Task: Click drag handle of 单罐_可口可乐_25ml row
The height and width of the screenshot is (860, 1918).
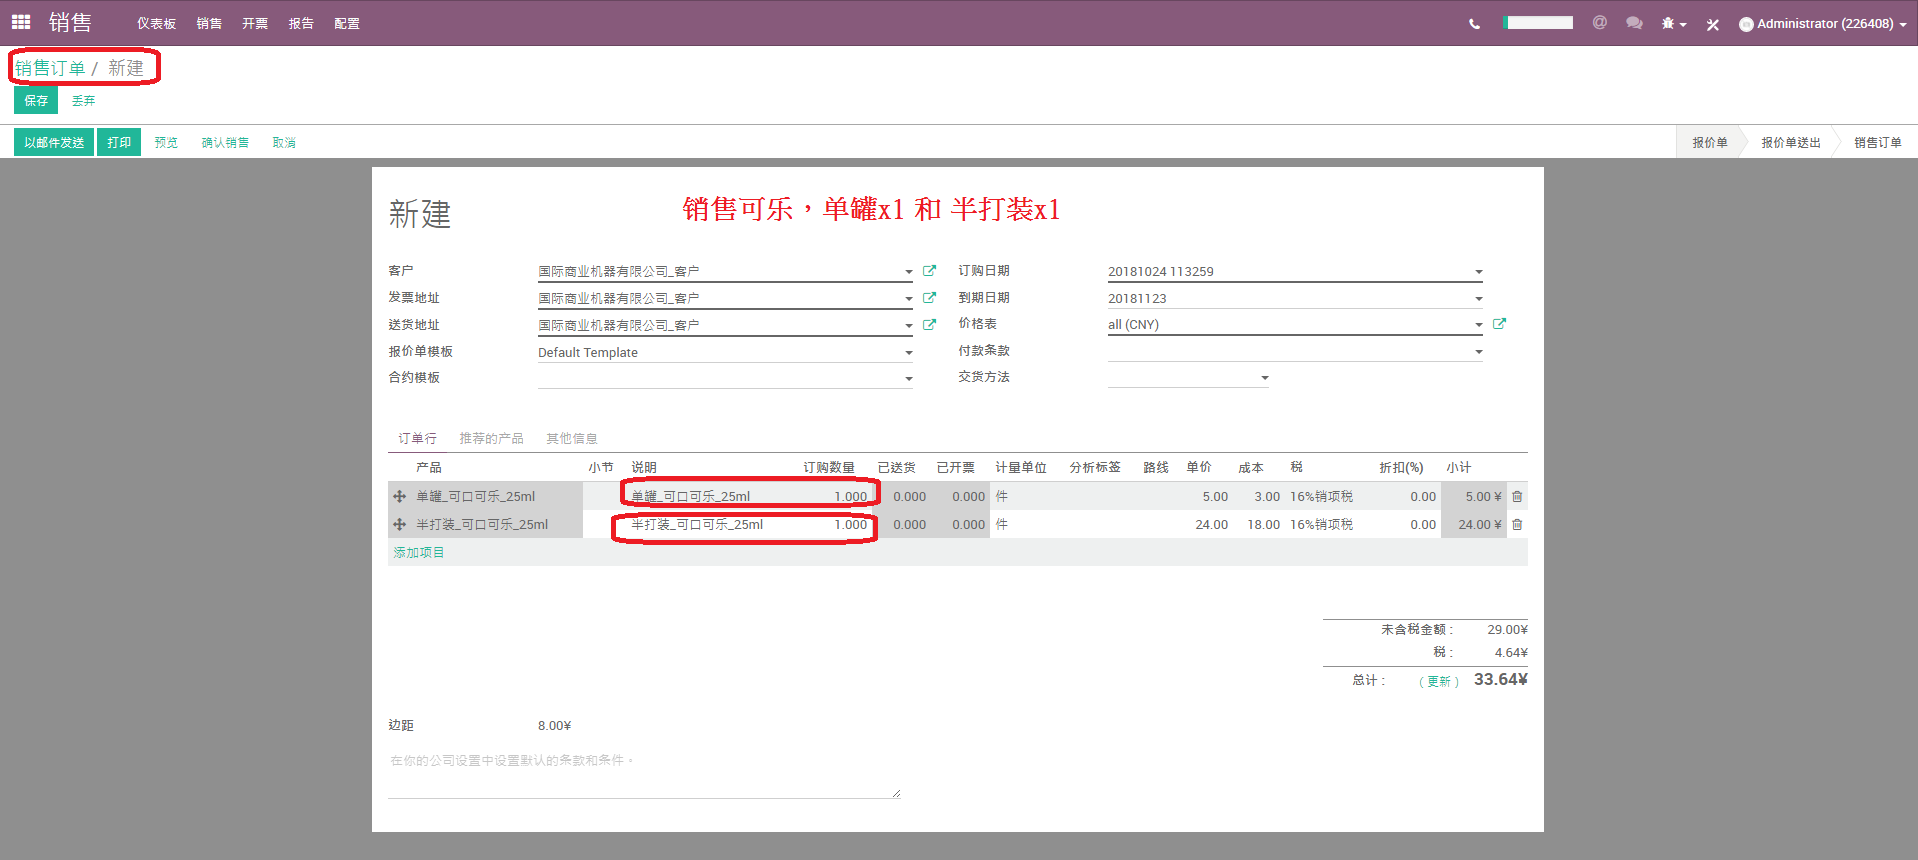Action: pos(399,496)
